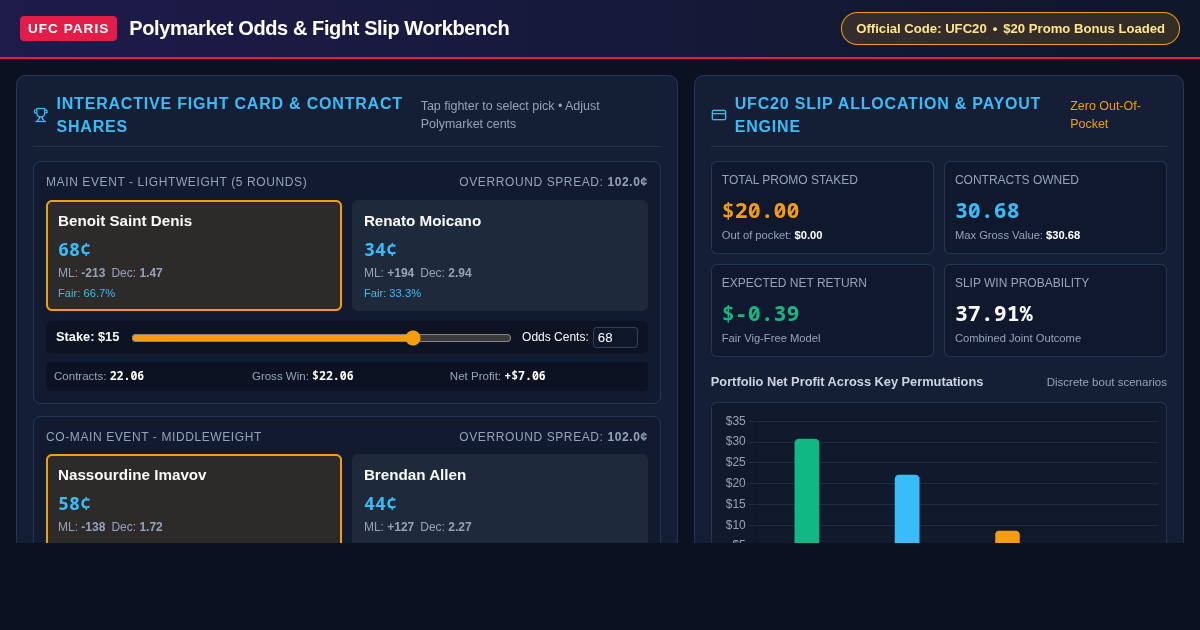Click the Contracts 22.06 readout
Screen dimensions: 1200x630
tap(99, 376)
